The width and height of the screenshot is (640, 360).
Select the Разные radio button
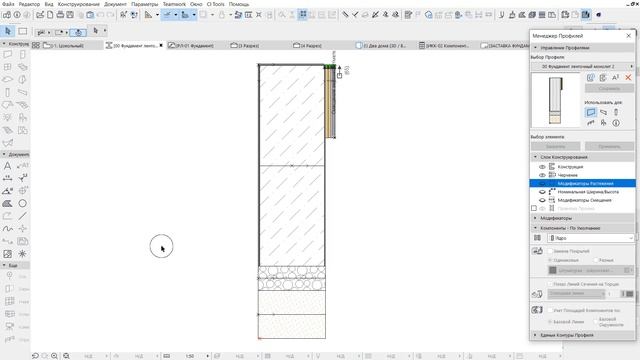click(596, 260)
